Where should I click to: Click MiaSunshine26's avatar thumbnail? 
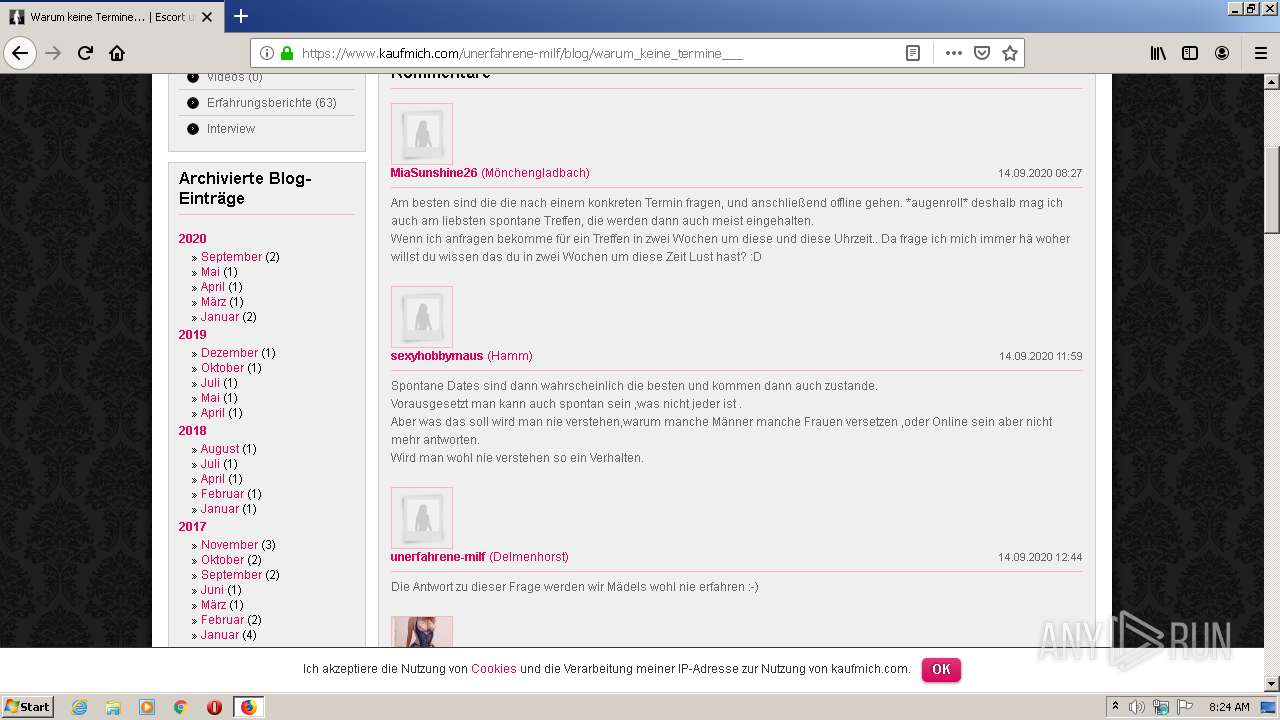tap(422, 134)
